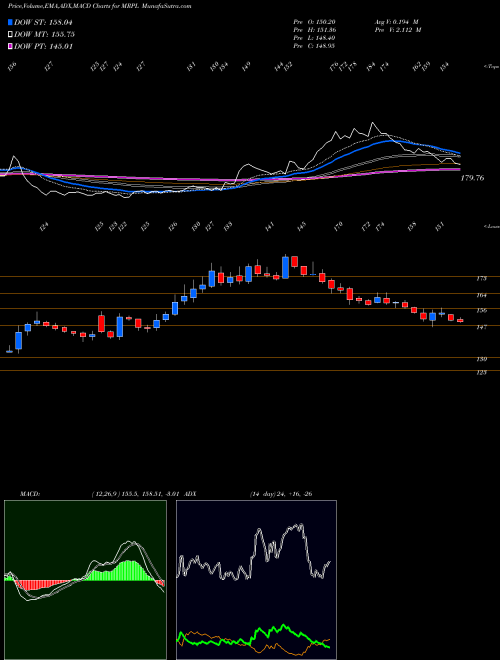Screen dimensions: 500x660
Task: Select the chart title mentioning MunafaSutra.com
Action: pos(100,7)
